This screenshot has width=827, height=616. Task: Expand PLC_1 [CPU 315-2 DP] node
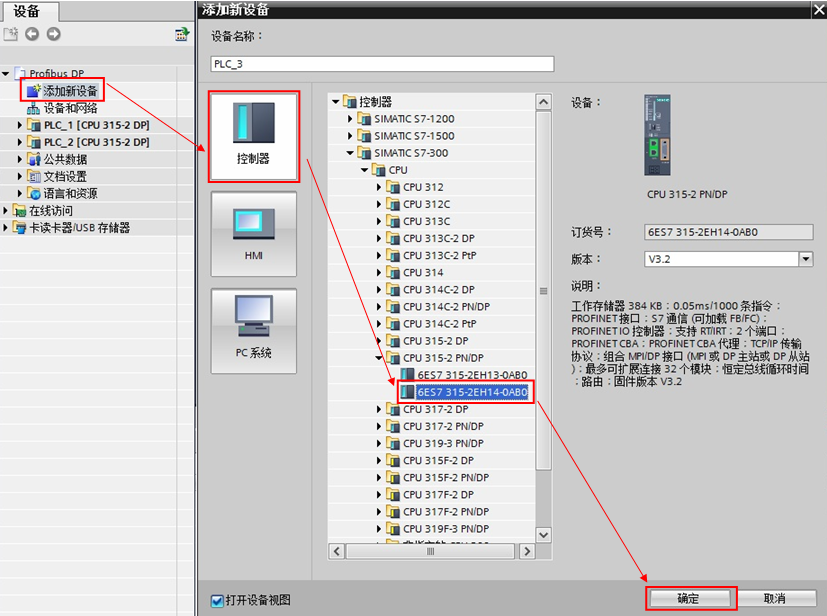(20, 125)
